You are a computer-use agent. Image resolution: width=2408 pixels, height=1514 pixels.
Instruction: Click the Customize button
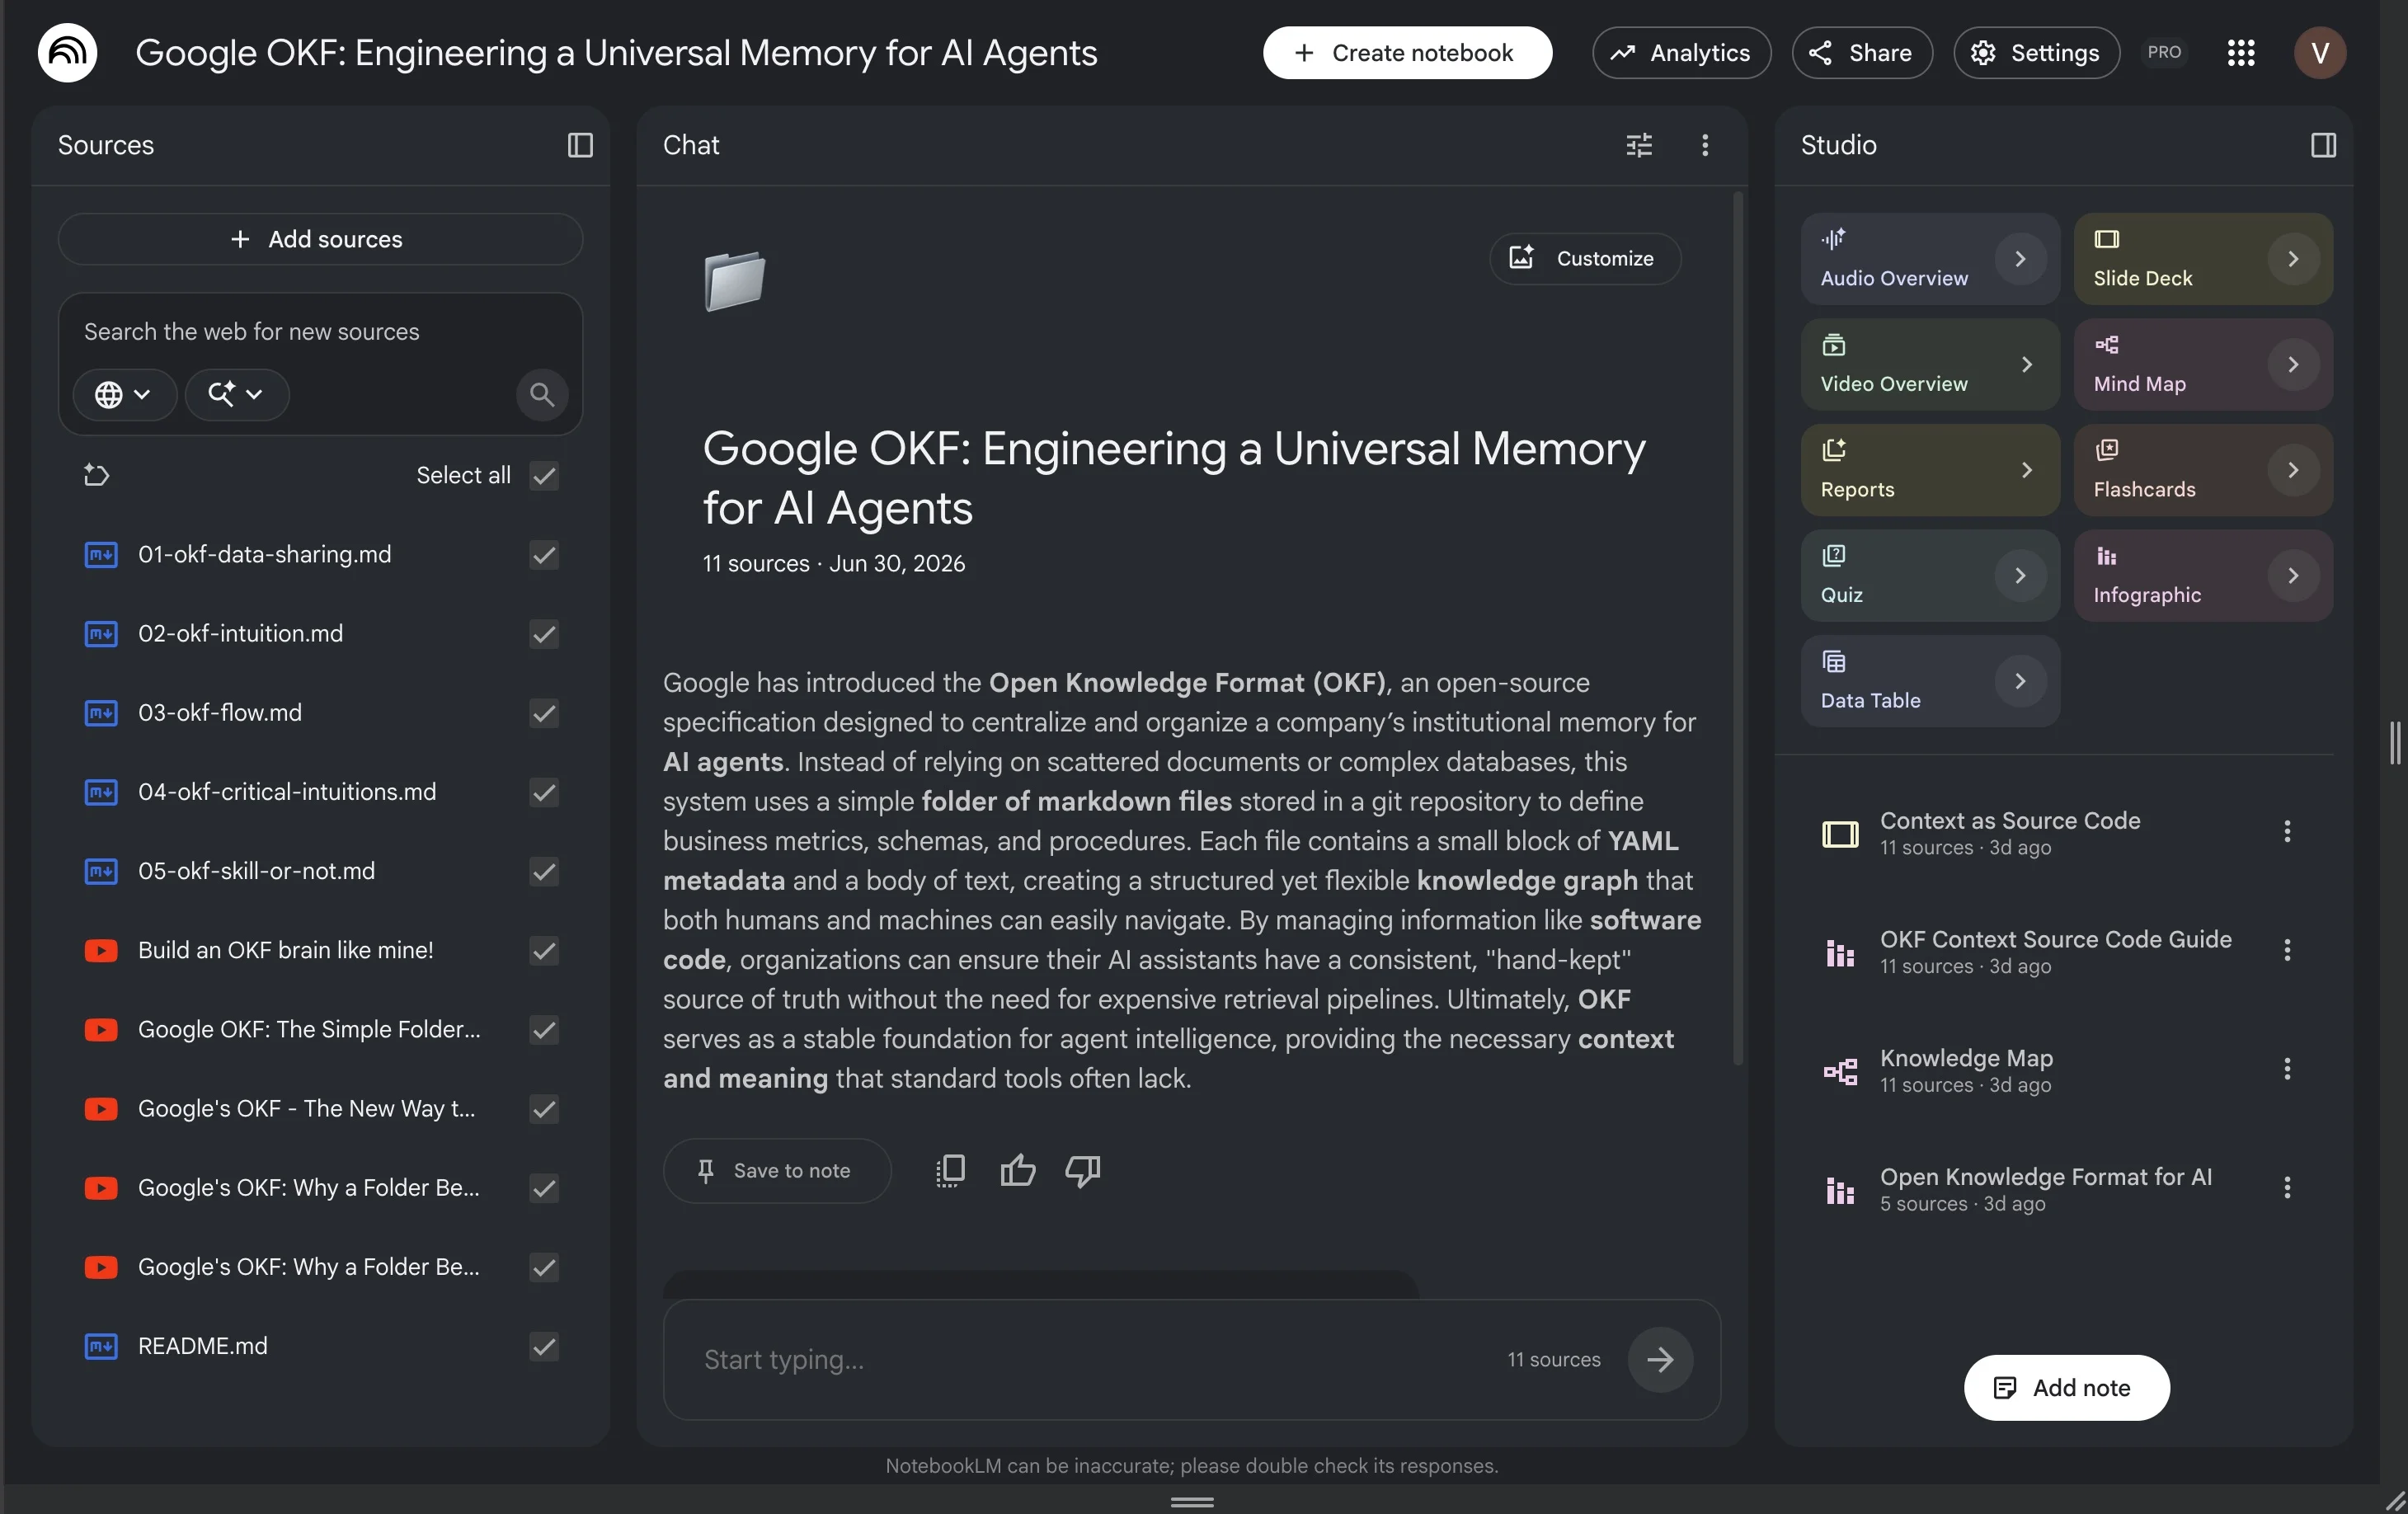click(x=1585, y=259)
